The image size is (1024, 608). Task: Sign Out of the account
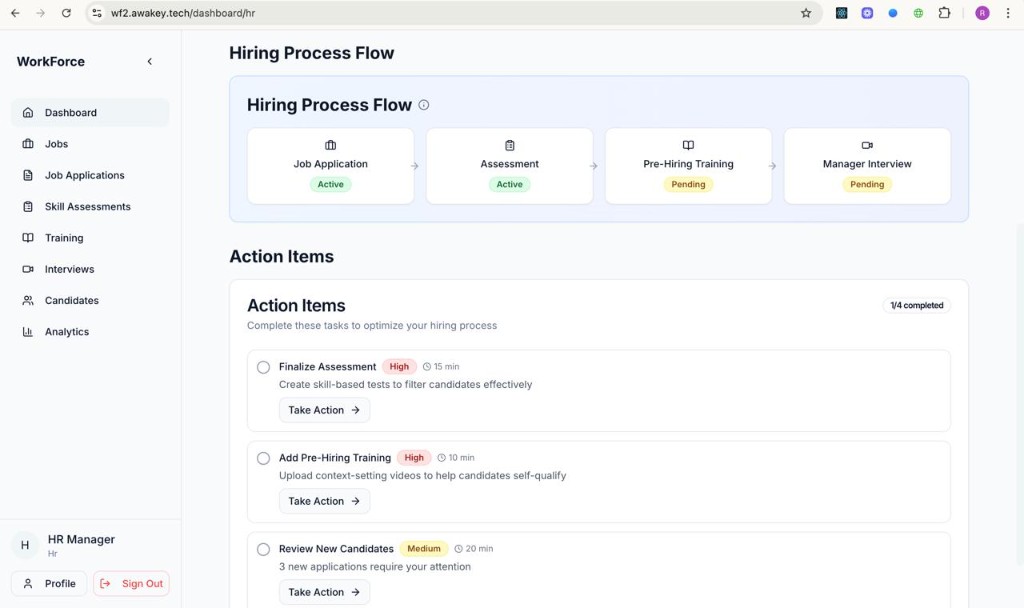131,584
